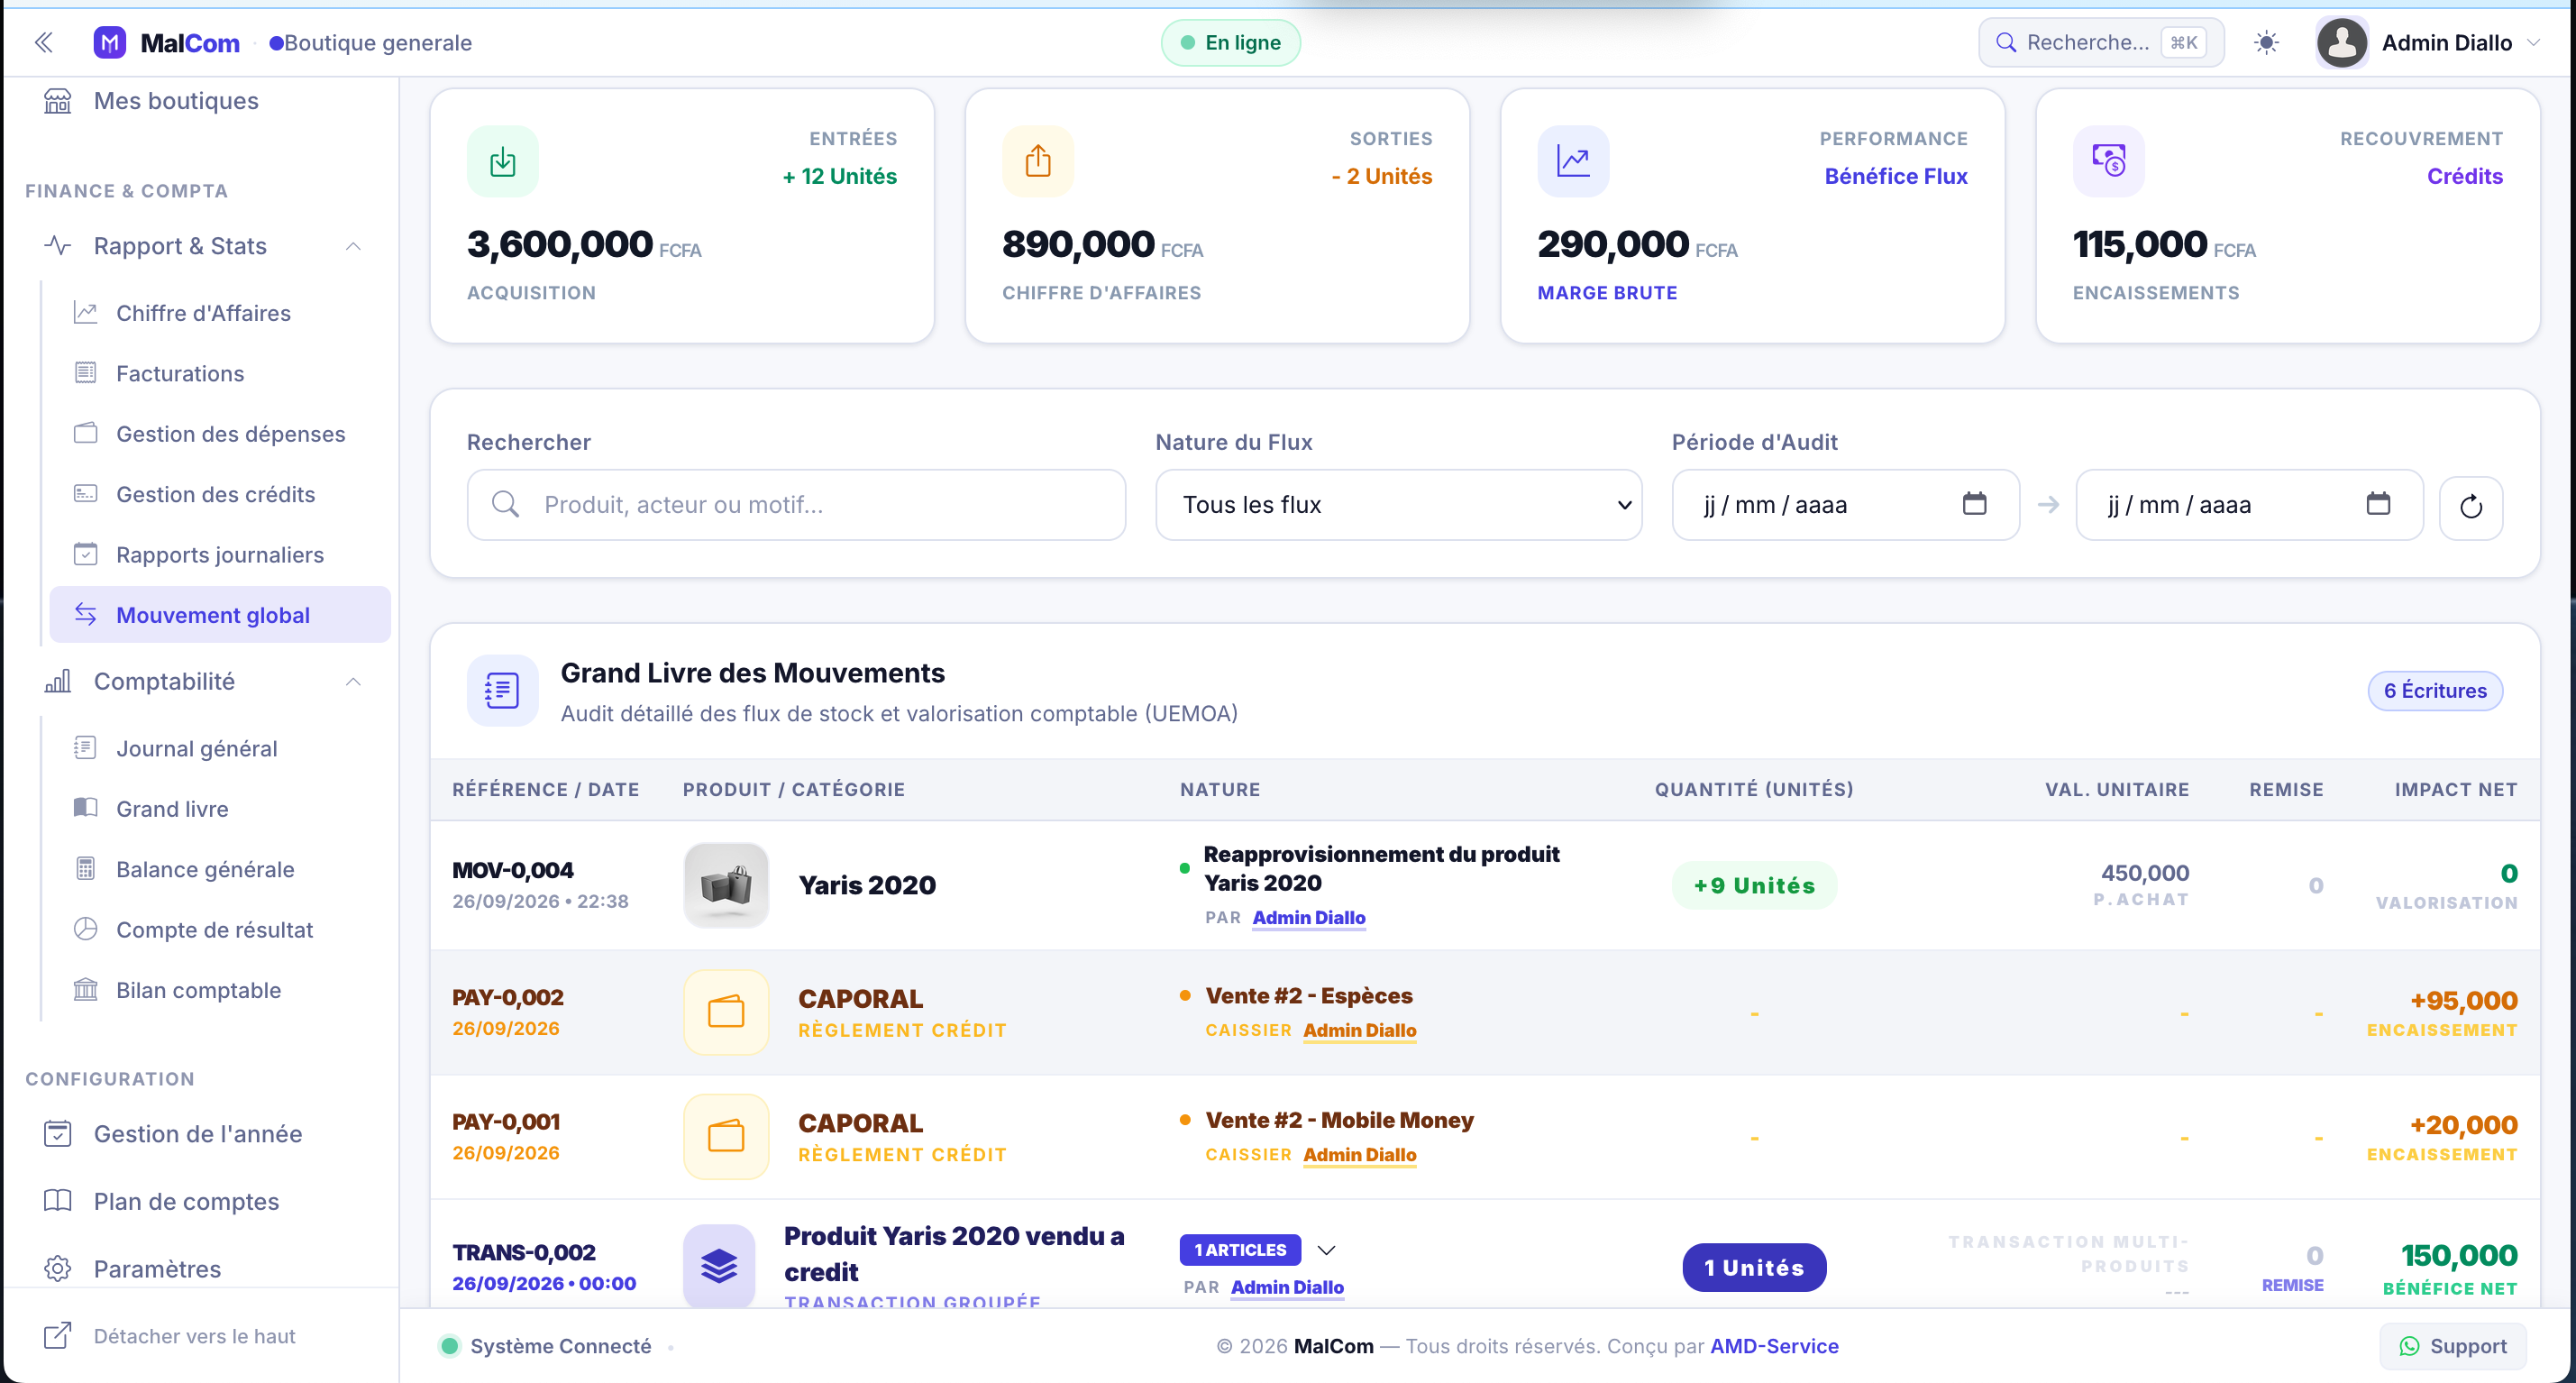This screenshot has height=1383, width=2576.
Task: Click the Grand Livre des Mouvements ledger icon
Action: coord(502,690)
